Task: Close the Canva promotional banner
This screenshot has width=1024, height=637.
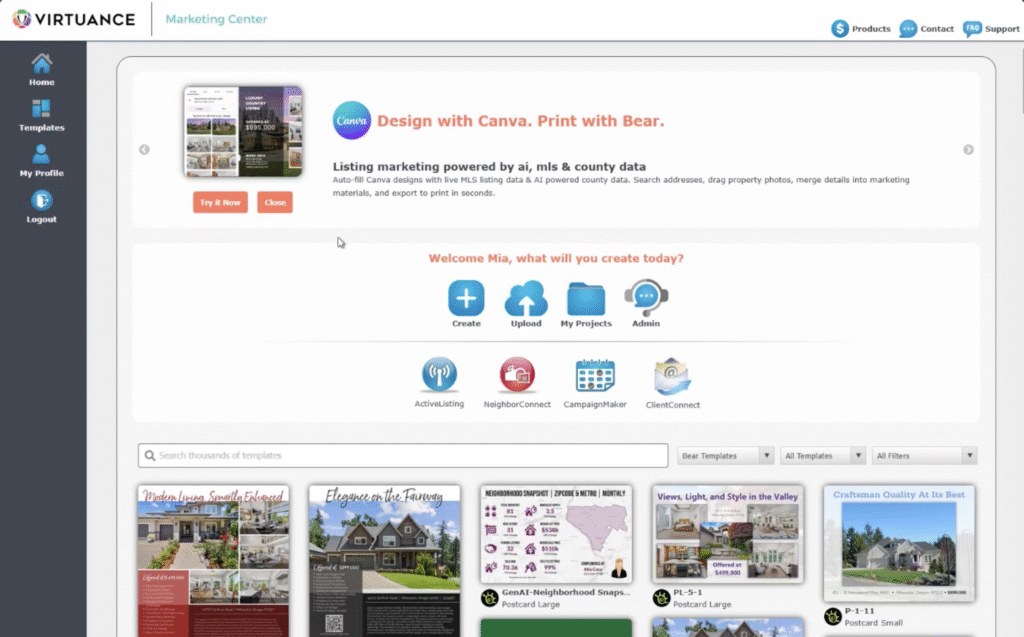Action: (275, 202)
